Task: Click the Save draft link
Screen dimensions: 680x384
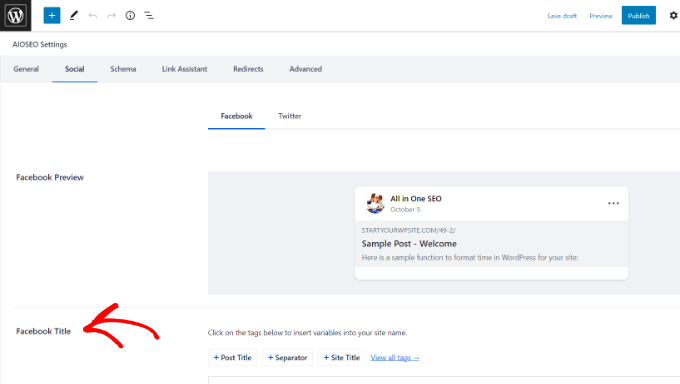Action: point(562,16)
